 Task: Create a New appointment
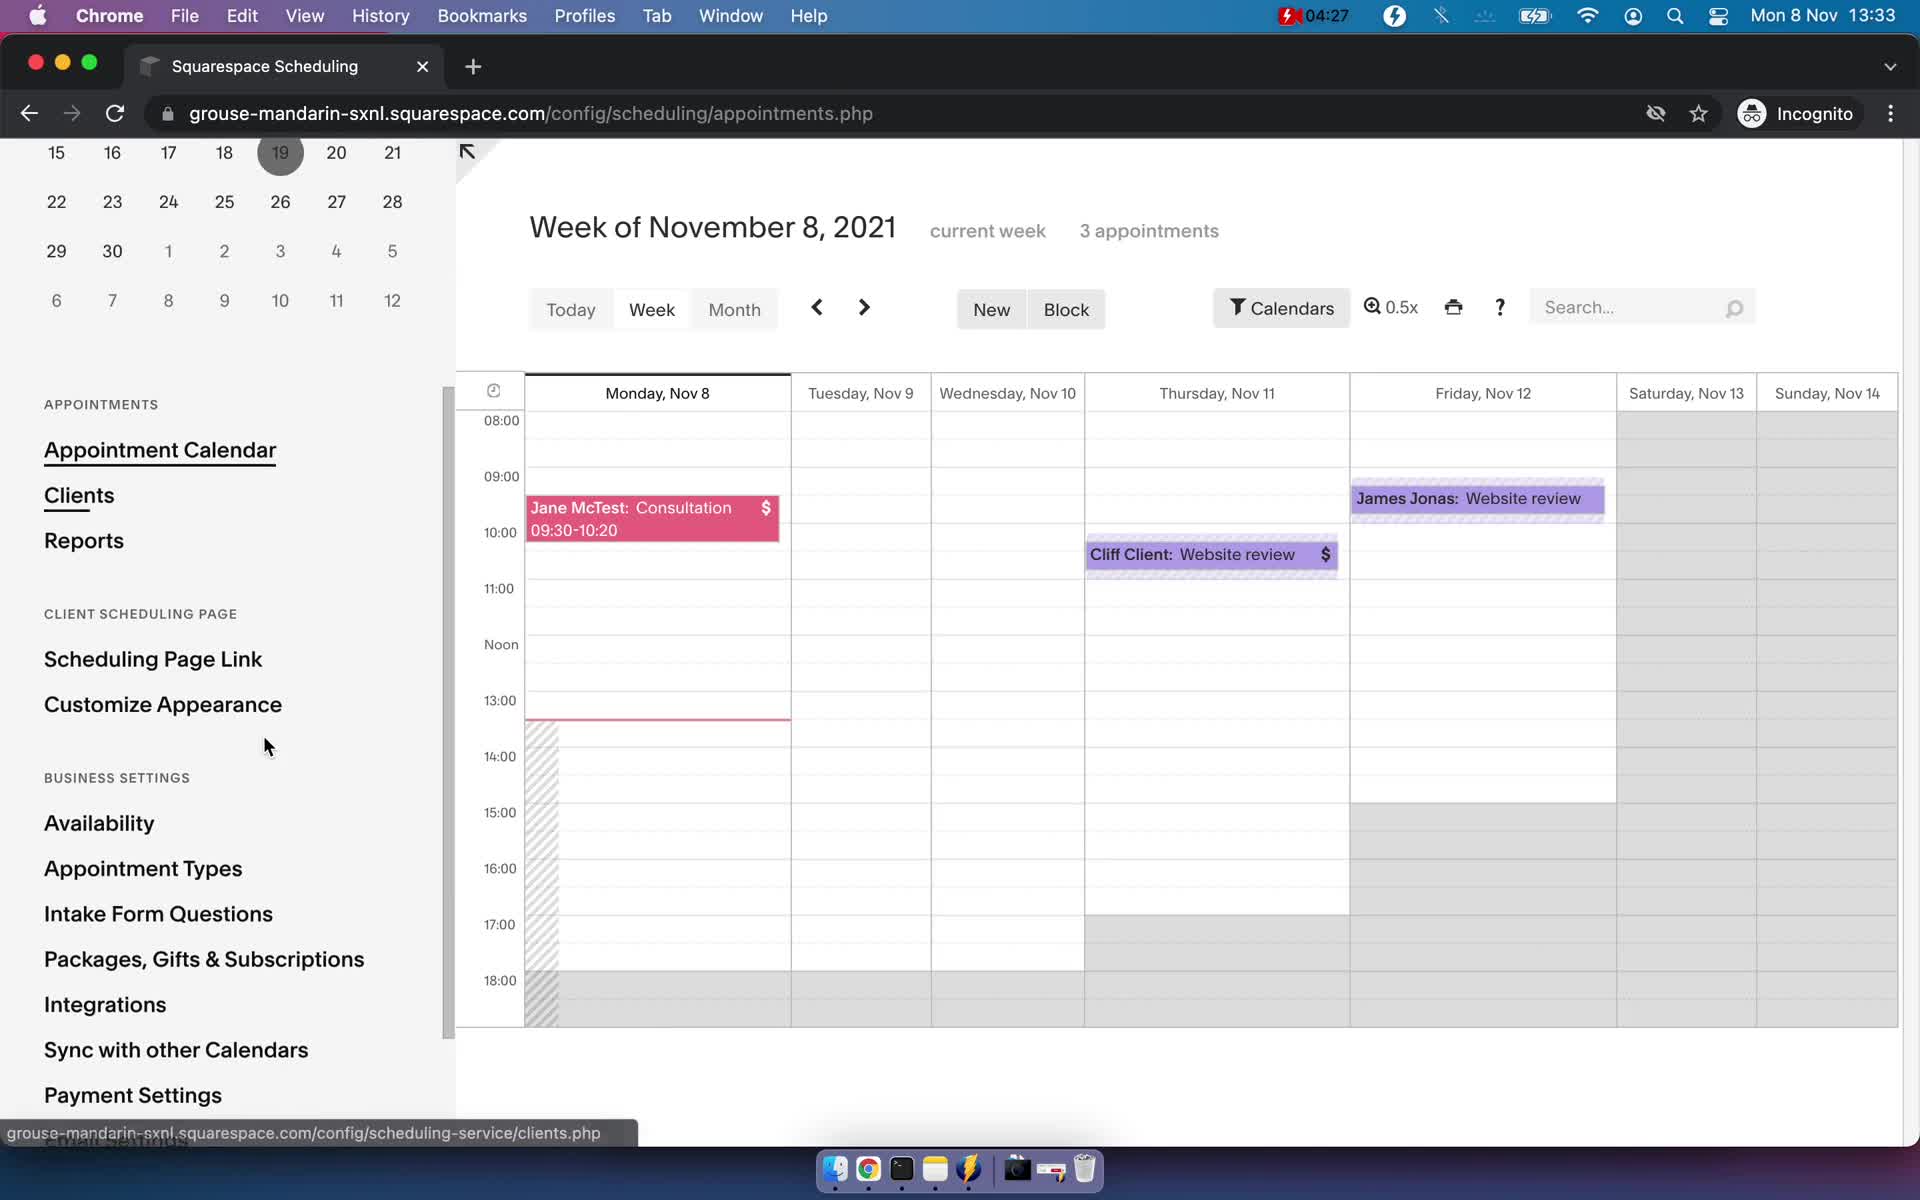tap(991, 310)
